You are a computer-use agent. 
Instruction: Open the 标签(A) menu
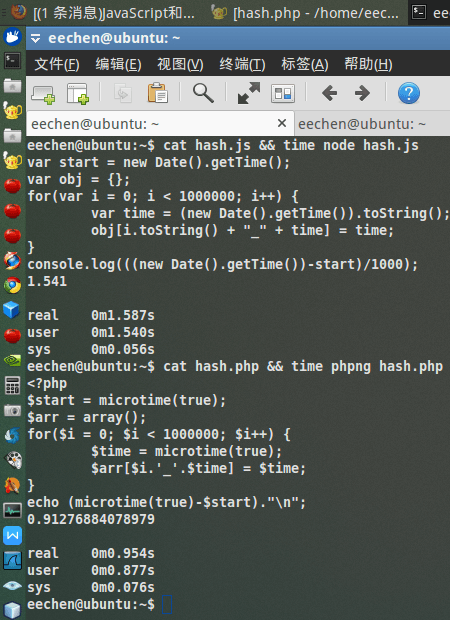[304, 64]
